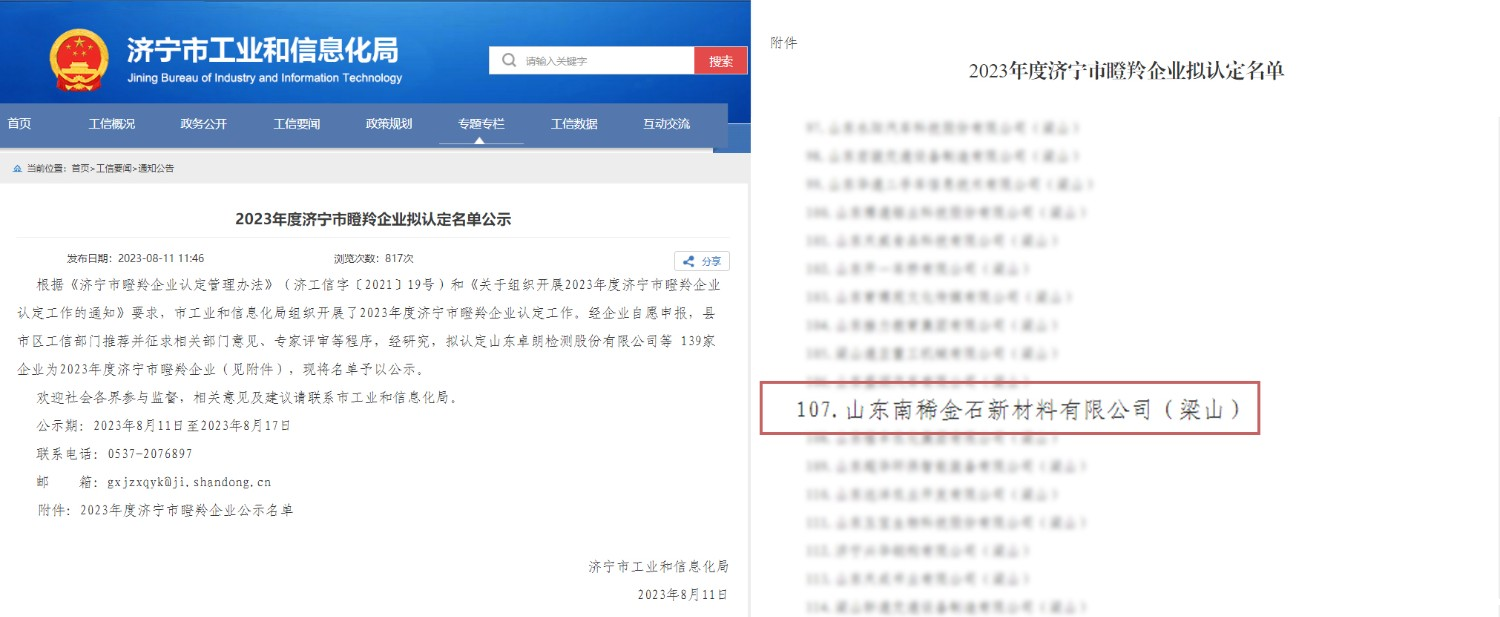The width and height of the screenshot is (1500, 617).
Task: Switch to the 专题专栏 section
Action: pyautogui.click(x=481, y=124)
